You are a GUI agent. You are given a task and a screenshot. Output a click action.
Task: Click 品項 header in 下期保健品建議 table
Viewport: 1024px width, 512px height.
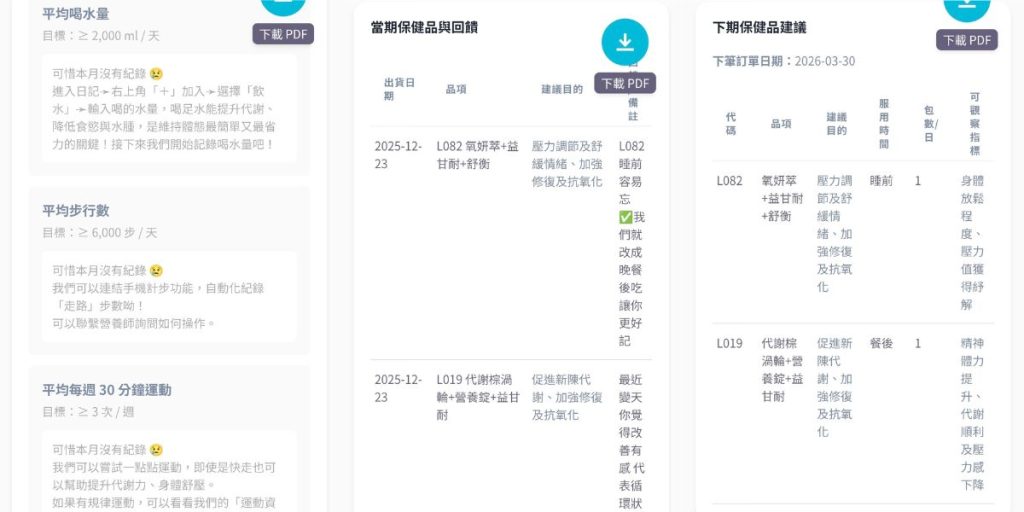(781, 123)
